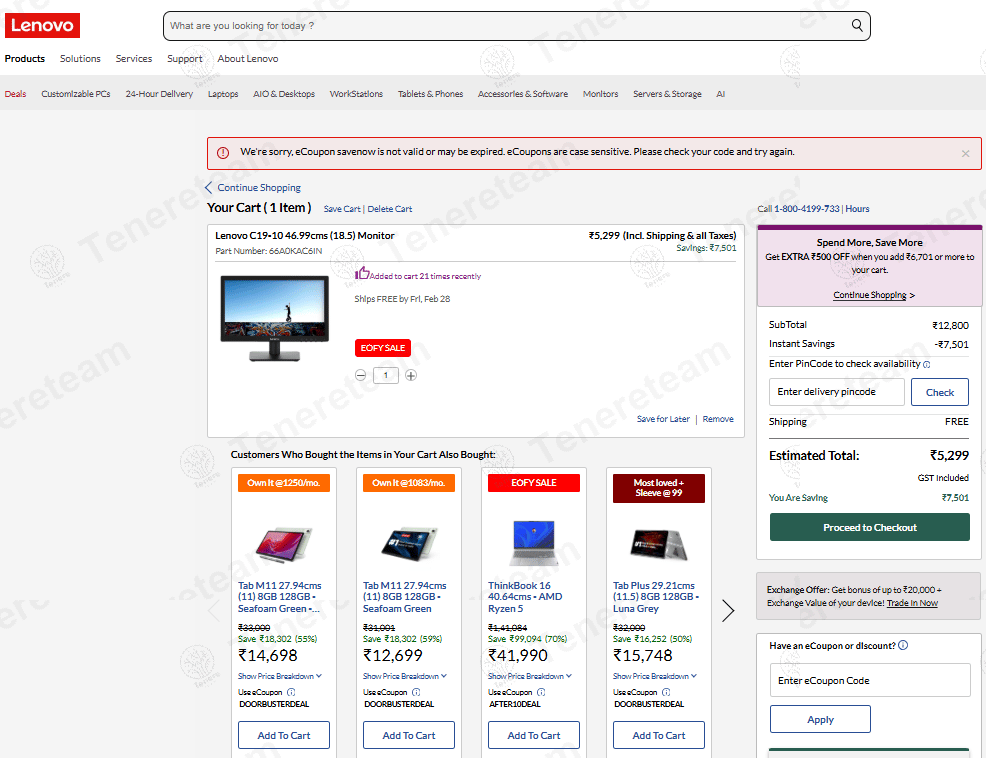986x758 pixels.
Task: Click eCoupon info icon under Tab Plus
Action: coord(666,692)
